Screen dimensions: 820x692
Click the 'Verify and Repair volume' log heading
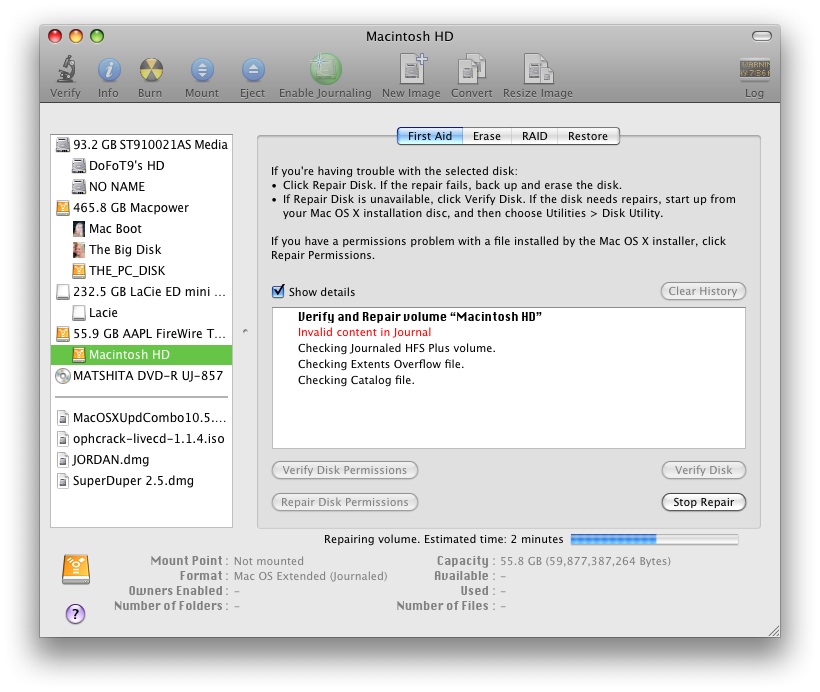coord(419,316)
